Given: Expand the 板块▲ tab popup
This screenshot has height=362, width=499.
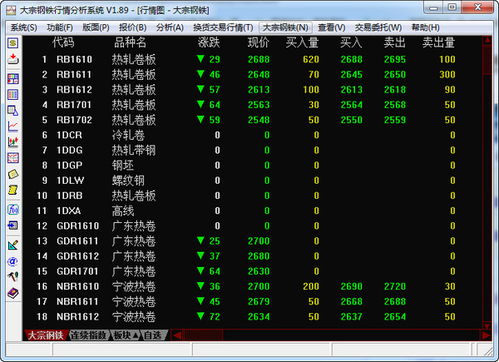Looking at the screenshot, I should 126,335.
